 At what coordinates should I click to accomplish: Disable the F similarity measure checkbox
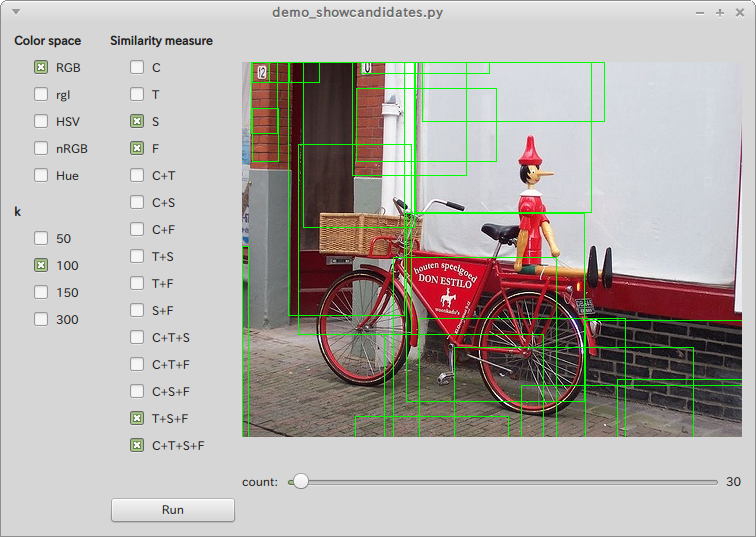137,148
